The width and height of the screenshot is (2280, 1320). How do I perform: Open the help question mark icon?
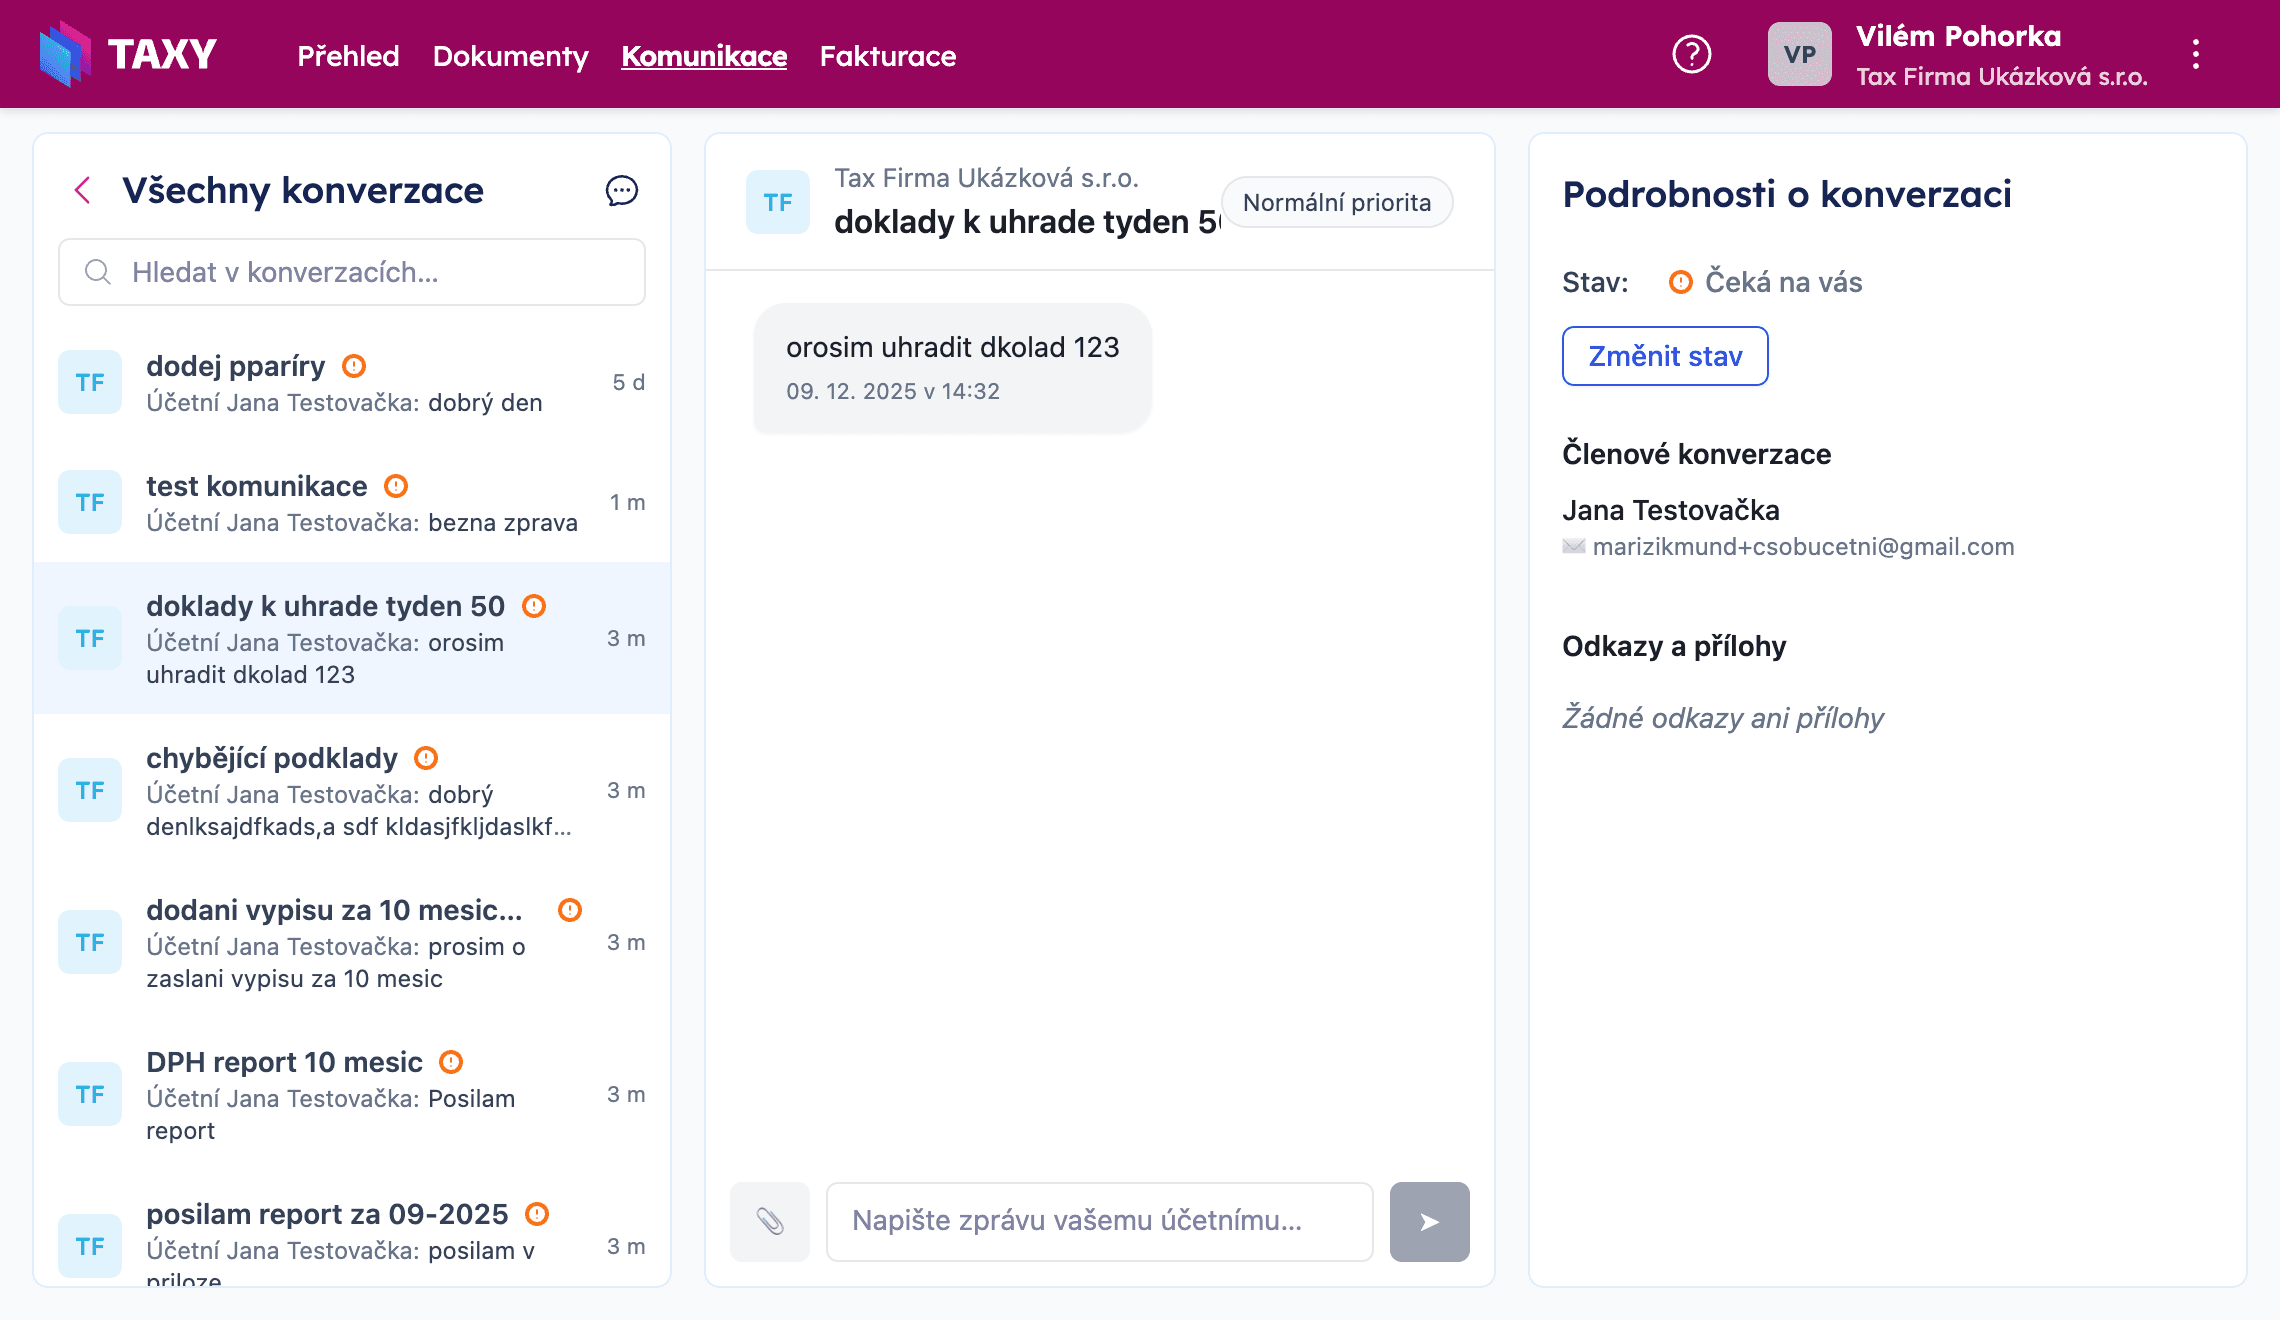click(1691, 54)
